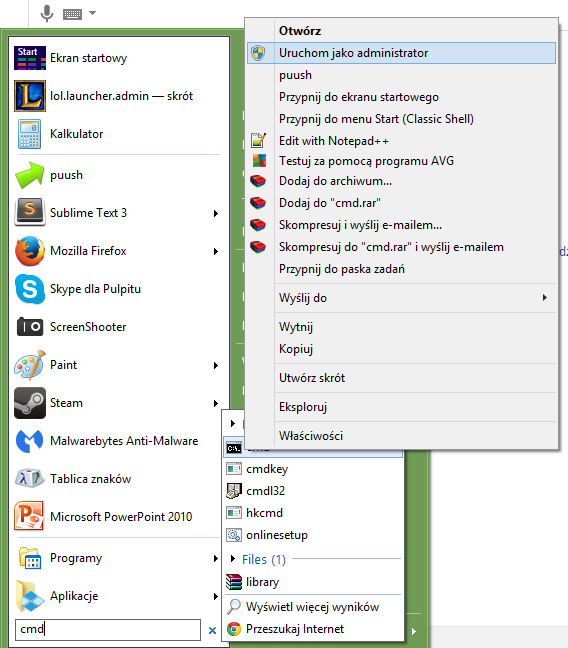
Task: Launch the Microsoft PowerPoint 2010 icon
Action: coord(30,516)
